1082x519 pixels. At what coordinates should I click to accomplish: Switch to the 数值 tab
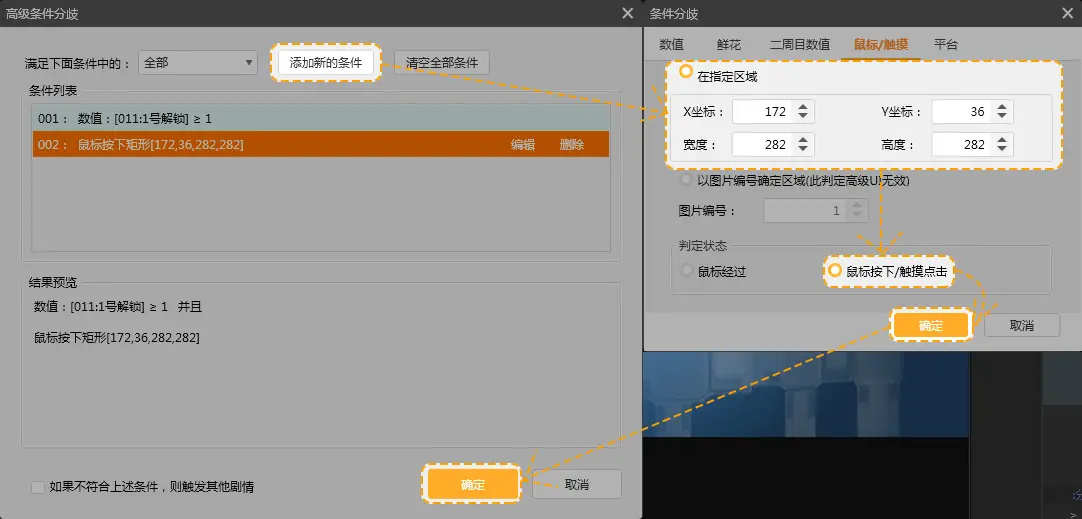(671, 44)
